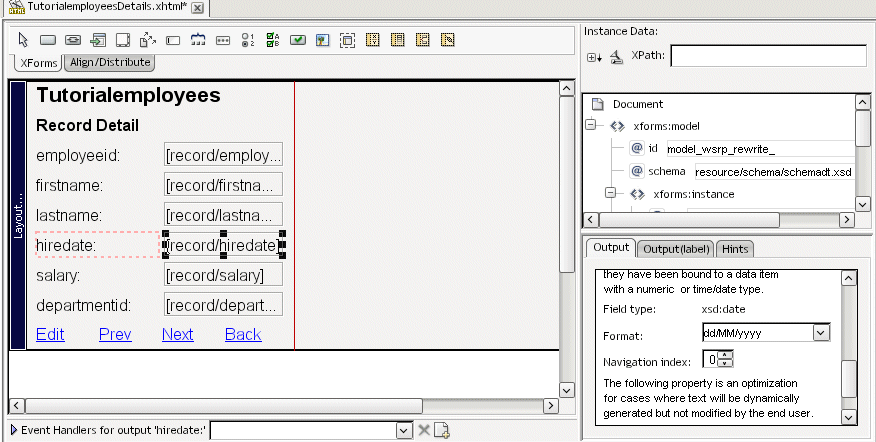Image resolution: width=876 pixels, height=442 pixels.
Task: Click the @ icon next to id
Action: (637, 148)
